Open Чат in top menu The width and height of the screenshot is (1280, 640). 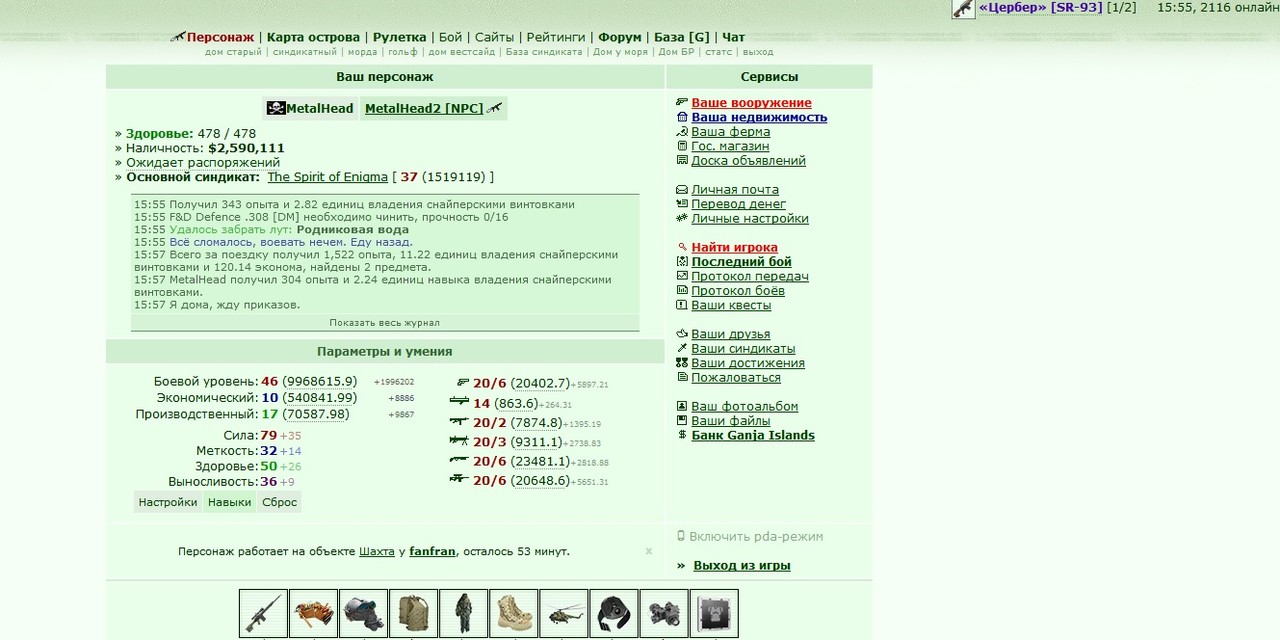pyautogui.click(x=733, y=37)
